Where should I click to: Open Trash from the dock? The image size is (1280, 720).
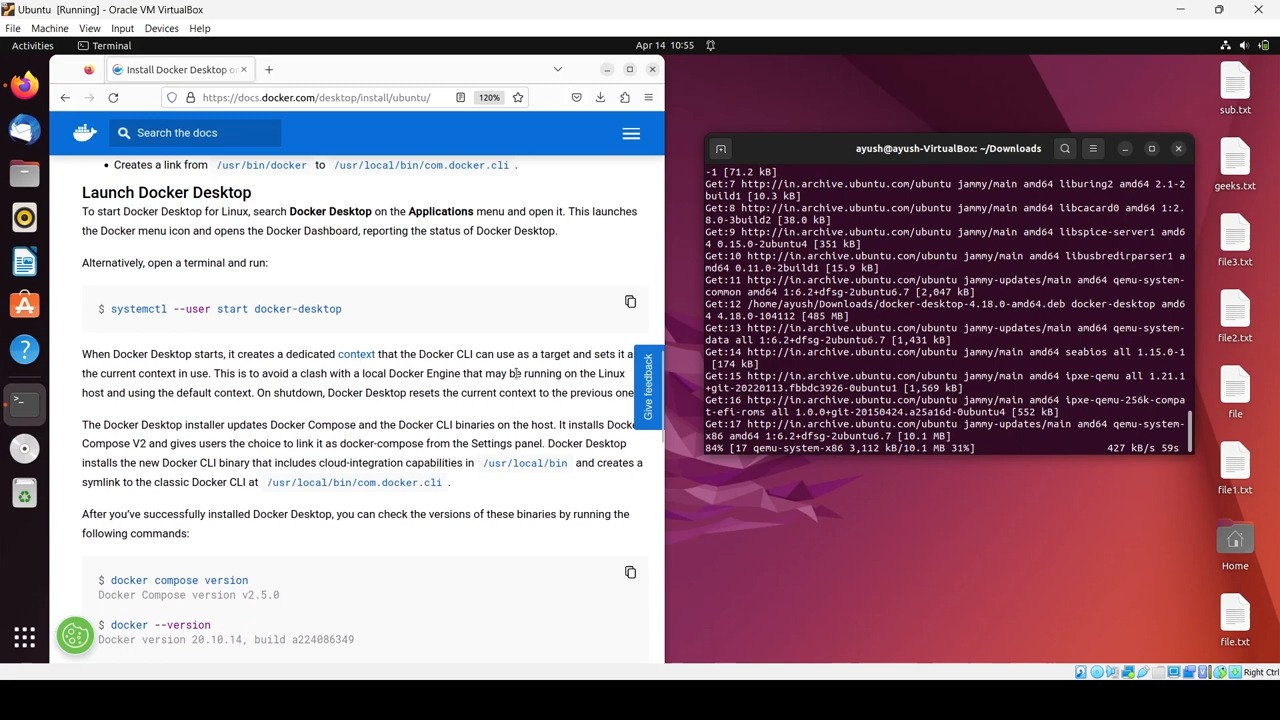pos(25,492)
